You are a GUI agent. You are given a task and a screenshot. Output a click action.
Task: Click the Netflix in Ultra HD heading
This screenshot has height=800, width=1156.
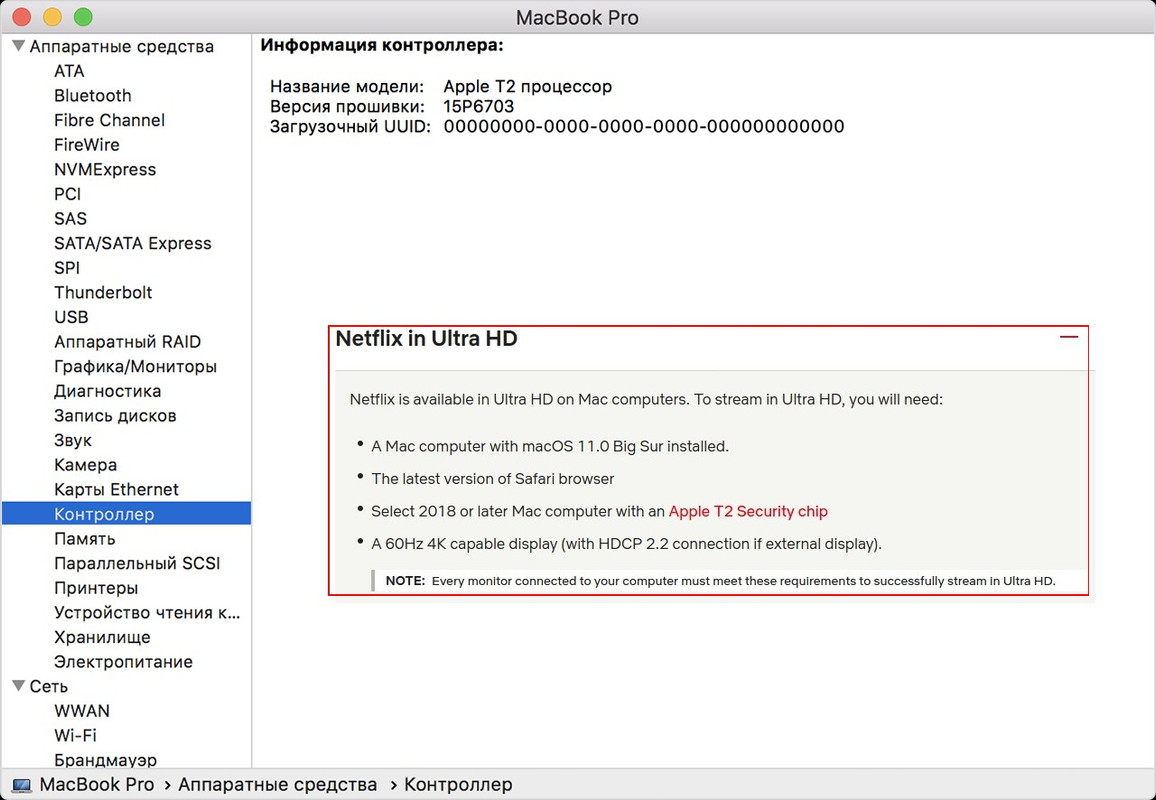click(426, 338)
